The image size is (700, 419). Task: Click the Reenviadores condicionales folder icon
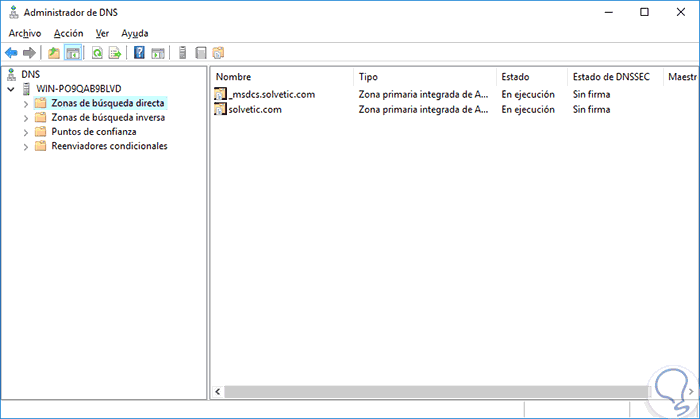coord(41,146)
